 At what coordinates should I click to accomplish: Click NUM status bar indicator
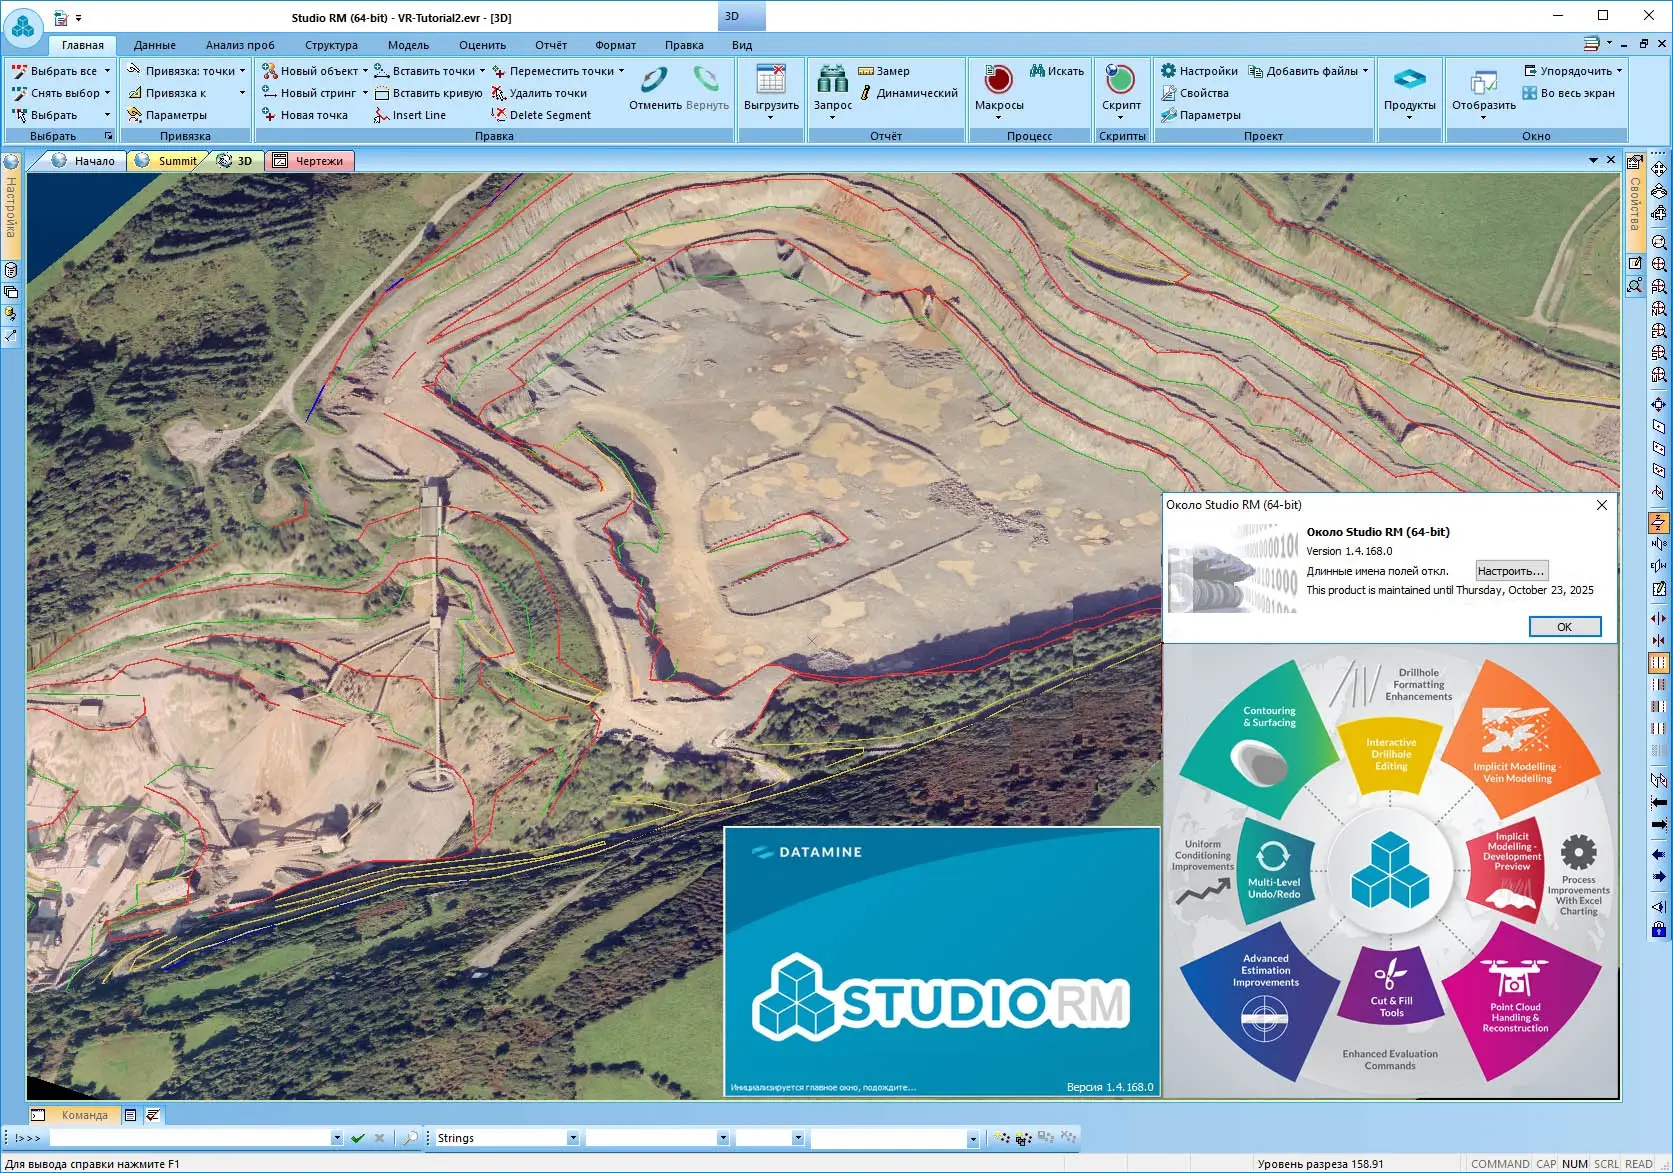point(1574,1164)
